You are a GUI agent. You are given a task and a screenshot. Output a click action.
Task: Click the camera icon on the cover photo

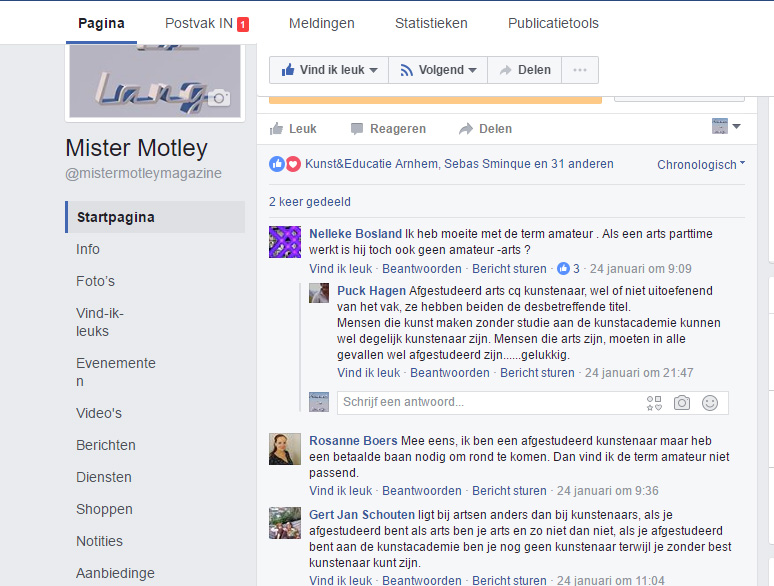coord(218,97)
